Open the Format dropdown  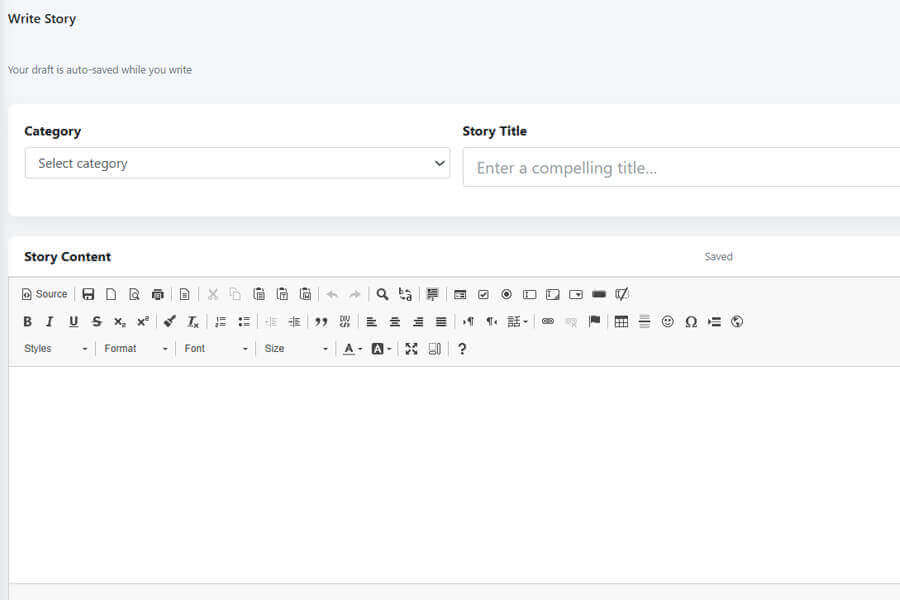tap(135, 348)
